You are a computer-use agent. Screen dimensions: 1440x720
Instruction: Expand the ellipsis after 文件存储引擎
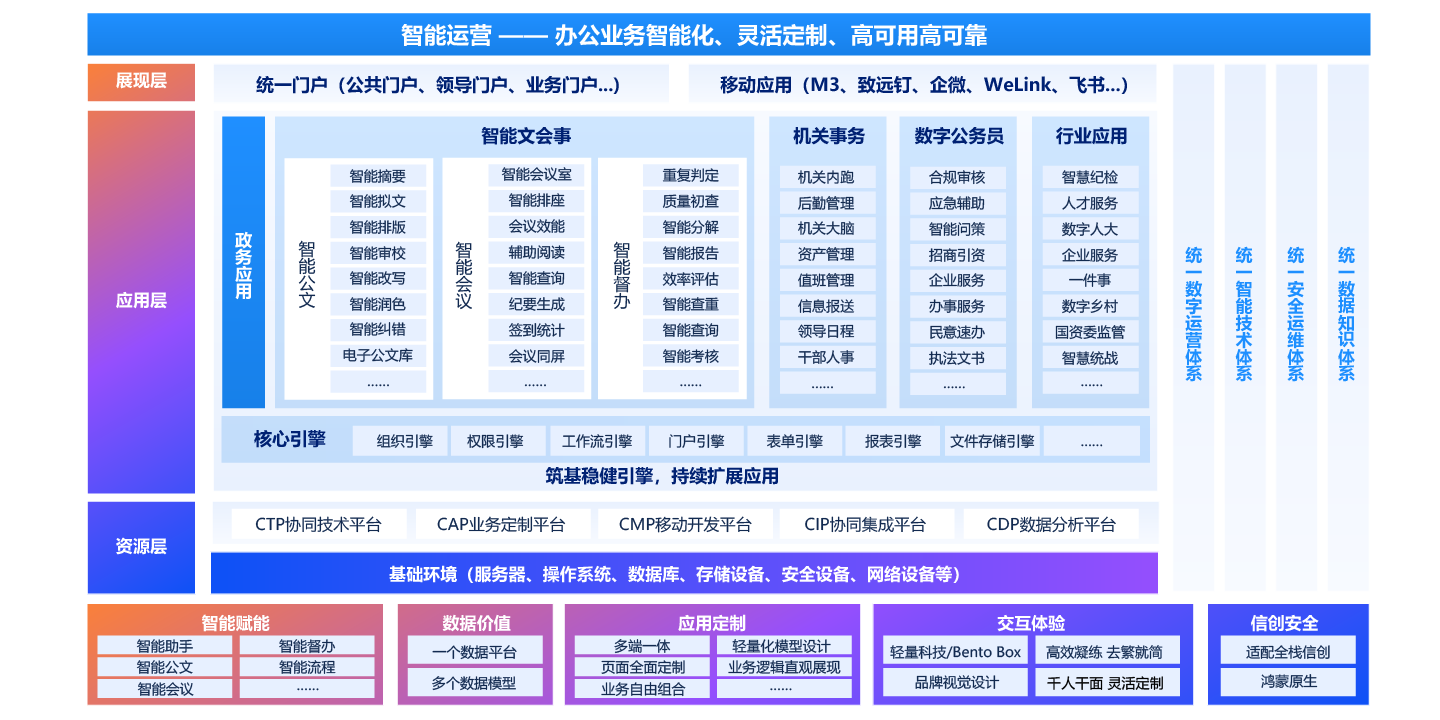1093,440
